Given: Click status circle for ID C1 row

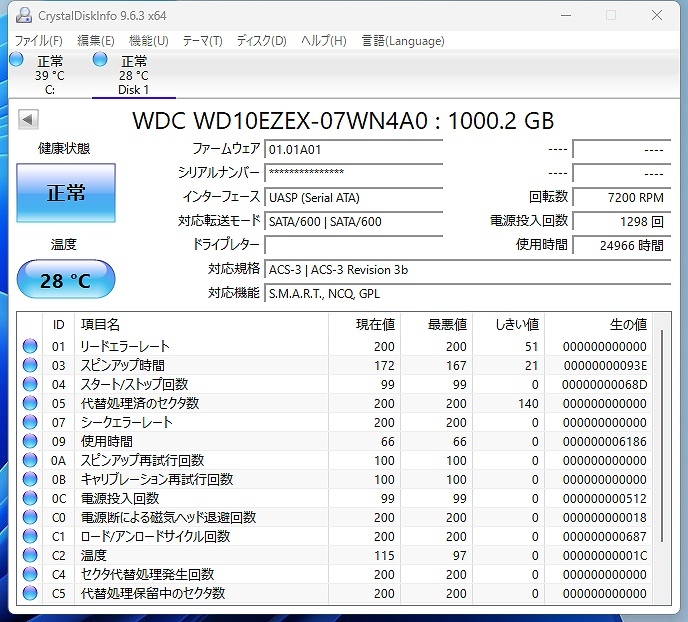Looking at the screenshot, I should 30,536.
